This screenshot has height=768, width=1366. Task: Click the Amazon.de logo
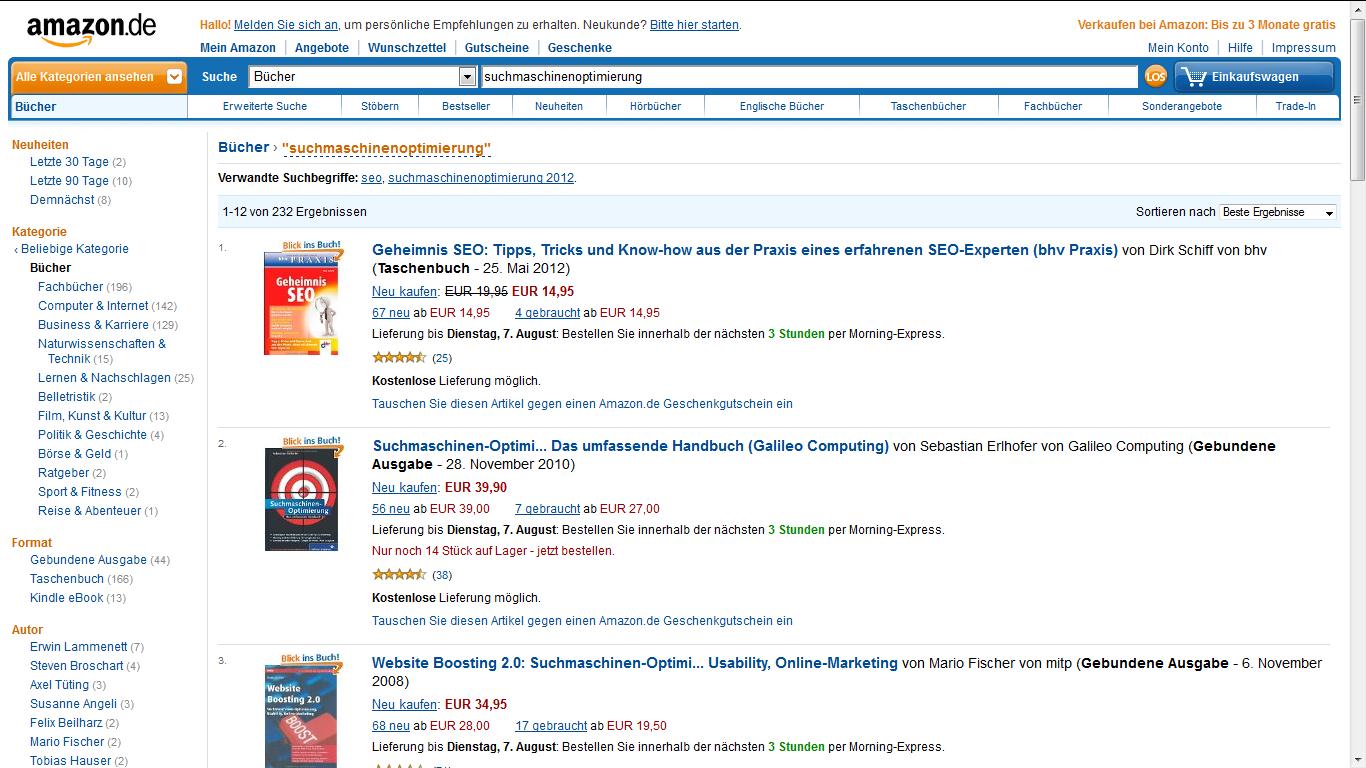pyautogui.click(x=91, y=30)
